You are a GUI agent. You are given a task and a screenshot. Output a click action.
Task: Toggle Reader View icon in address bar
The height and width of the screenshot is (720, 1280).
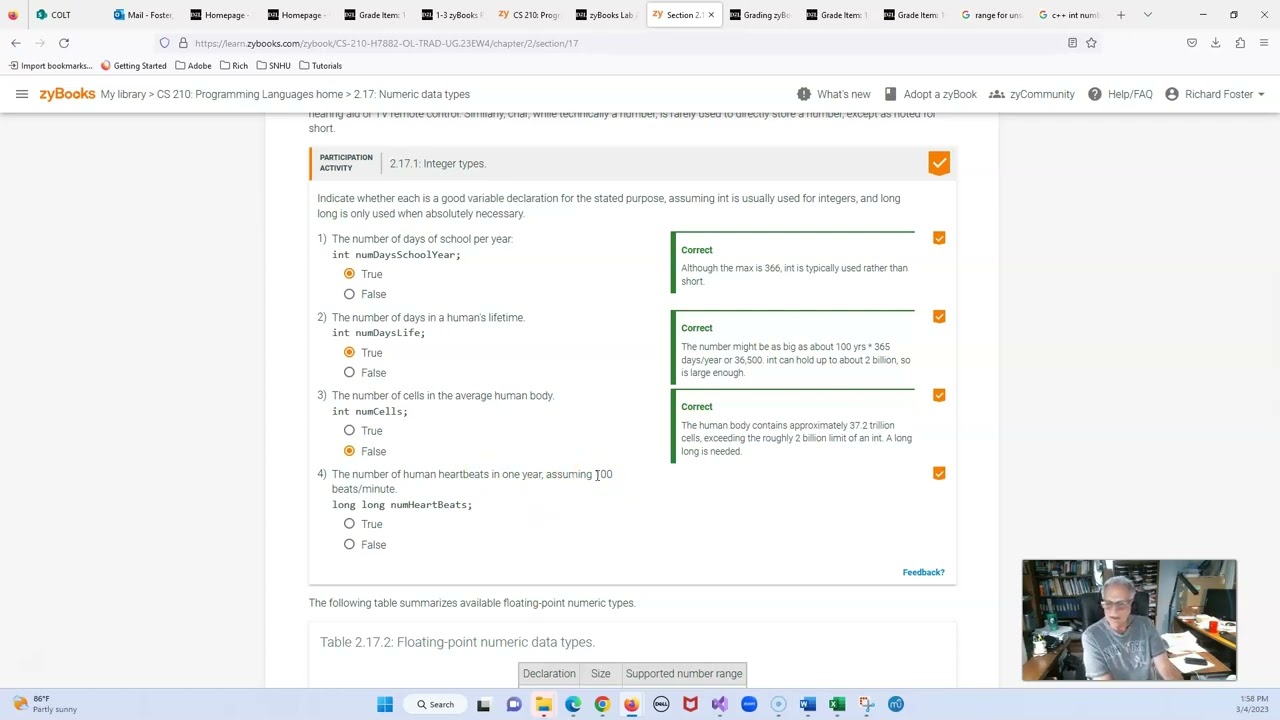coord(1072,43)
